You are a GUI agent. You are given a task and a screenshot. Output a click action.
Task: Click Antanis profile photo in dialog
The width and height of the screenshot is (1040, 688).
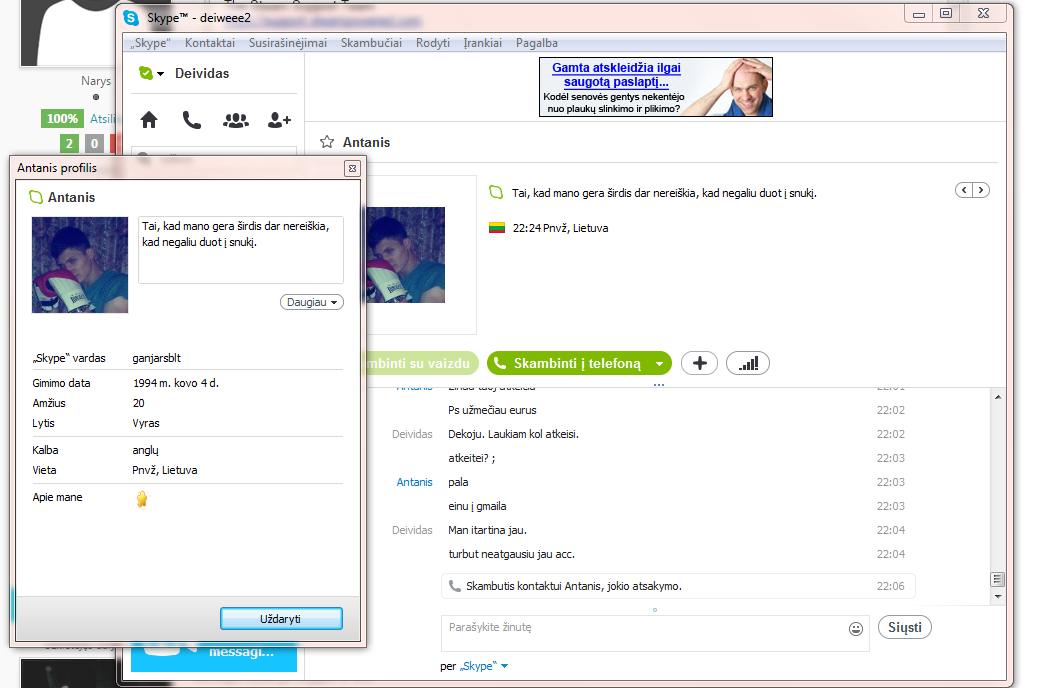(x=80, y=265)
